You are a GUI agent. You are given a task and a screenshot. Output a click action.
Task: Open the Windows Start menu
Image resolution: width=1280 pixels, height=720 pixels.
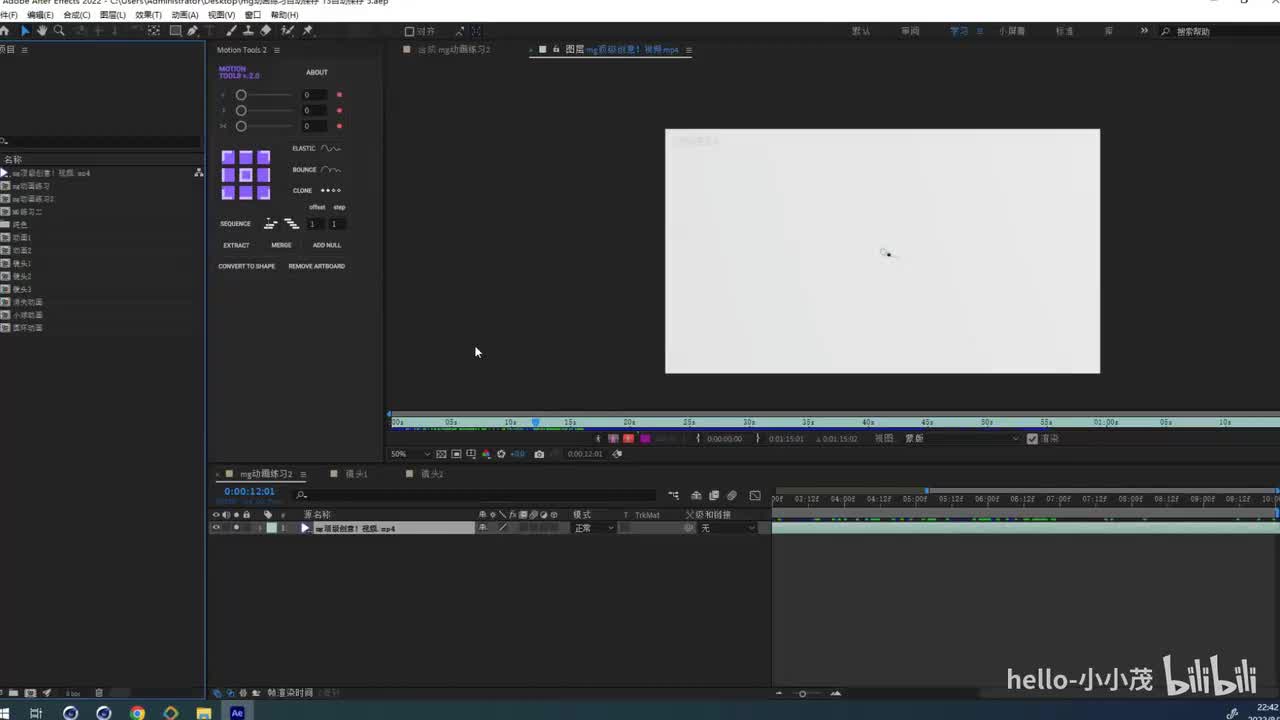(x=5, y=713)
